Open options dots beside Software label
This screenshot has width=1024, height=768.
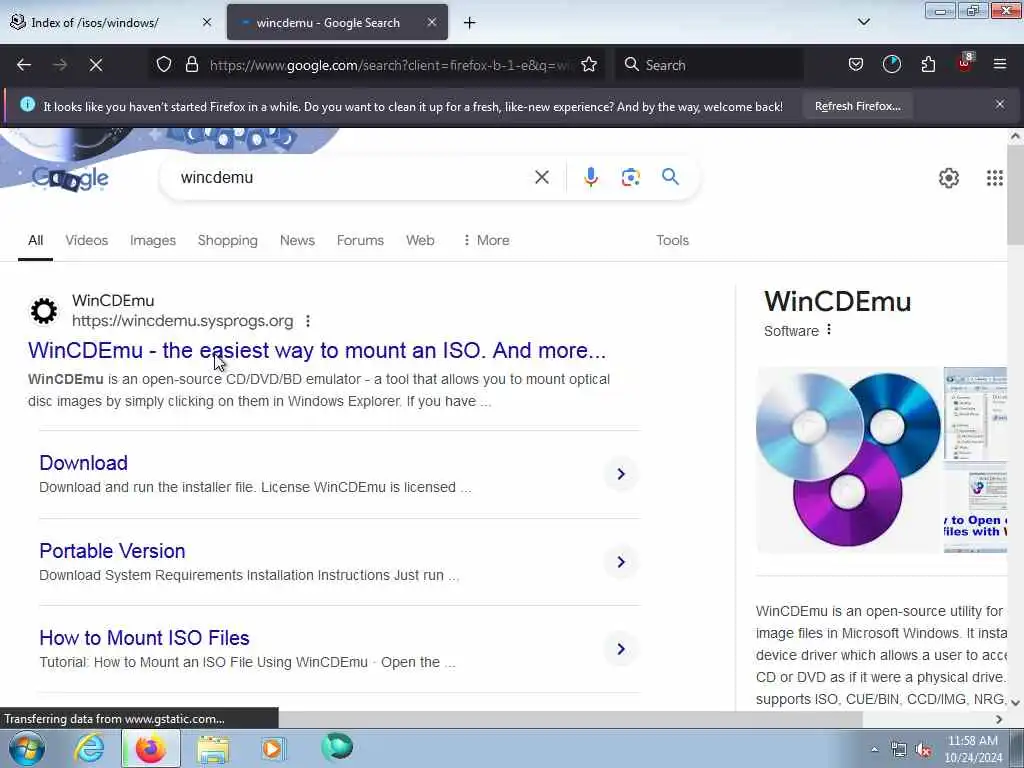pyautogui.click(x=829, y=330)
